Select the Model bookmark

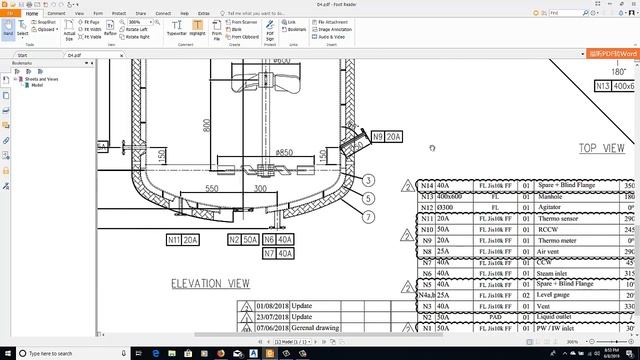tap(37, 85)
